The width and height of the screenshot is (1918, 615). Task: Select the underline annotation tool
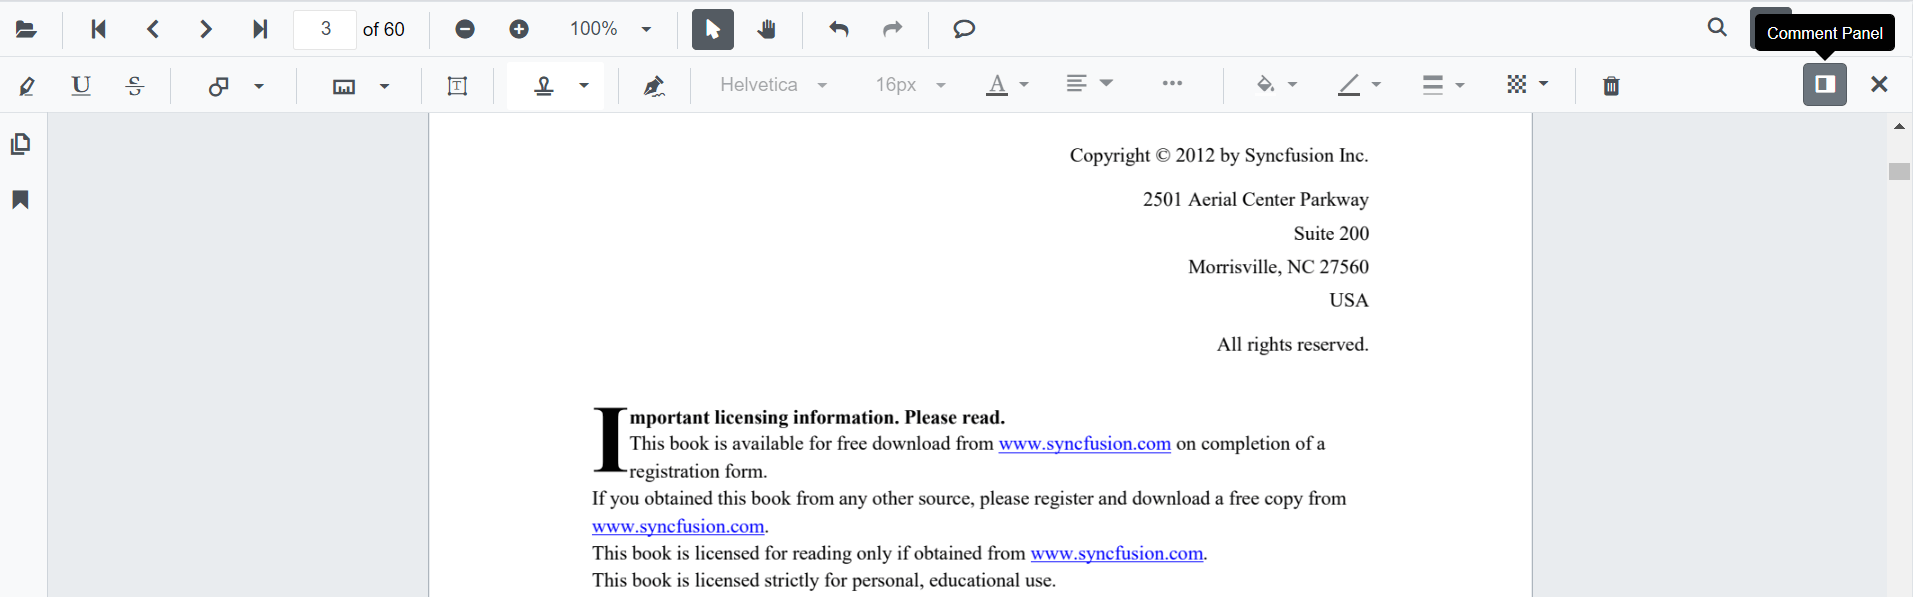tap(81, 86)
